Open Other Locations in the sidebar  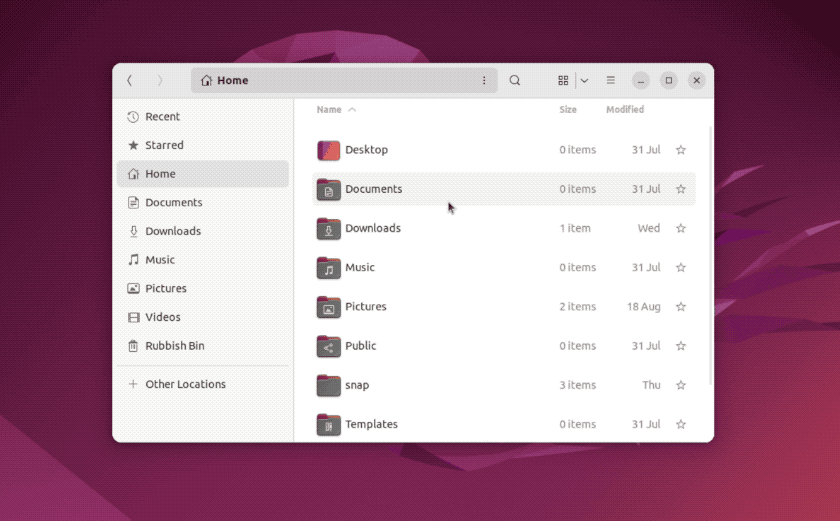click(x=202, y=384)
